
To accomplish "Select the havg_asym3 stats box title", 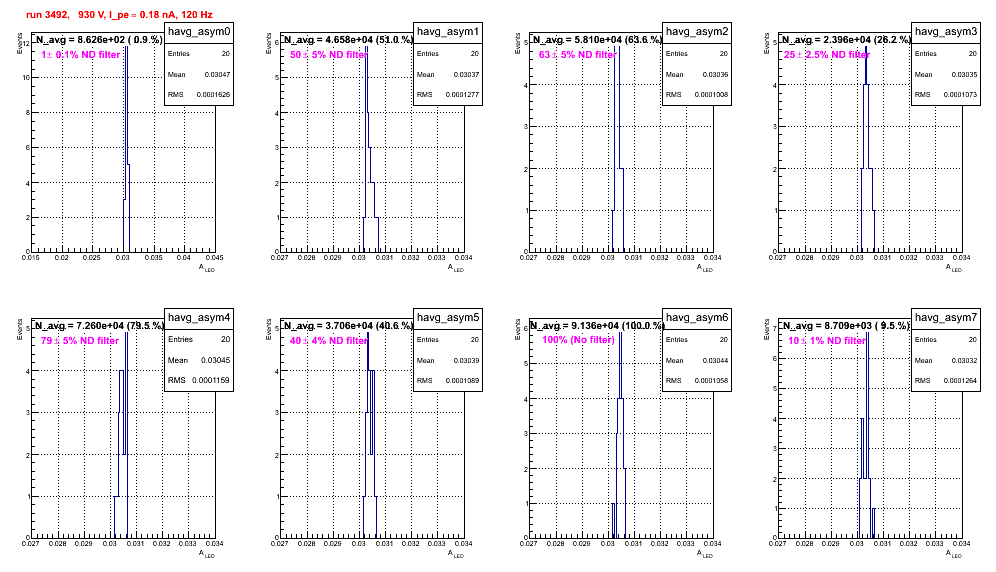I will pos(946,32).
